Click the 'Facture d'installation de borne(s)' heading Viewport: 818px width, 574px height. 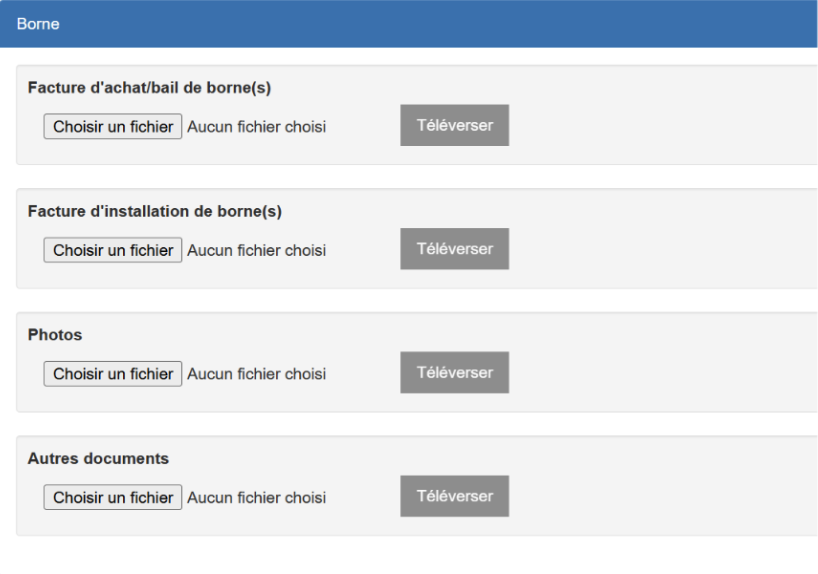point(154,211)
